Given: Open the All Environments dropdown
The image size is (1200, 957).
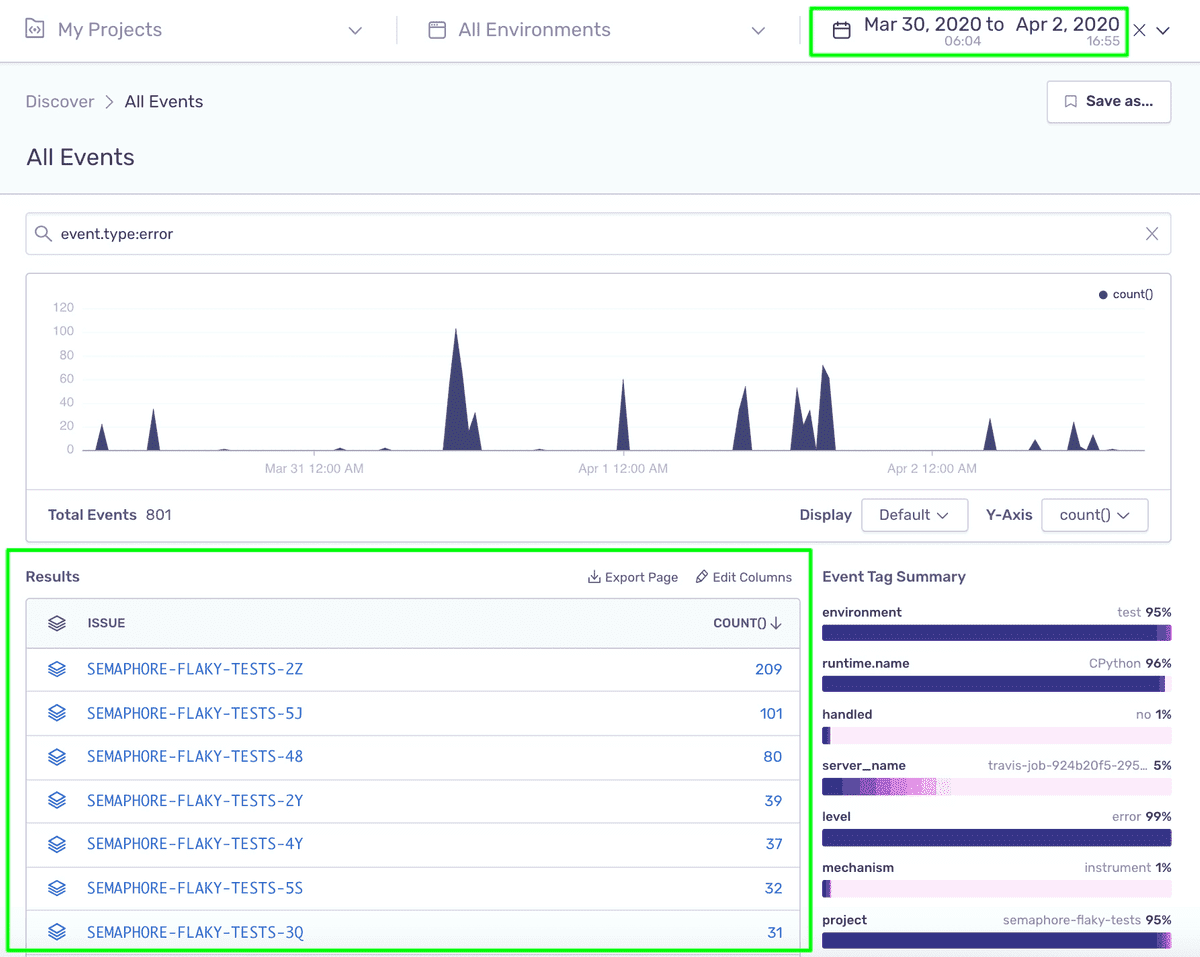Looking at the screenshot, I should 759,31.
